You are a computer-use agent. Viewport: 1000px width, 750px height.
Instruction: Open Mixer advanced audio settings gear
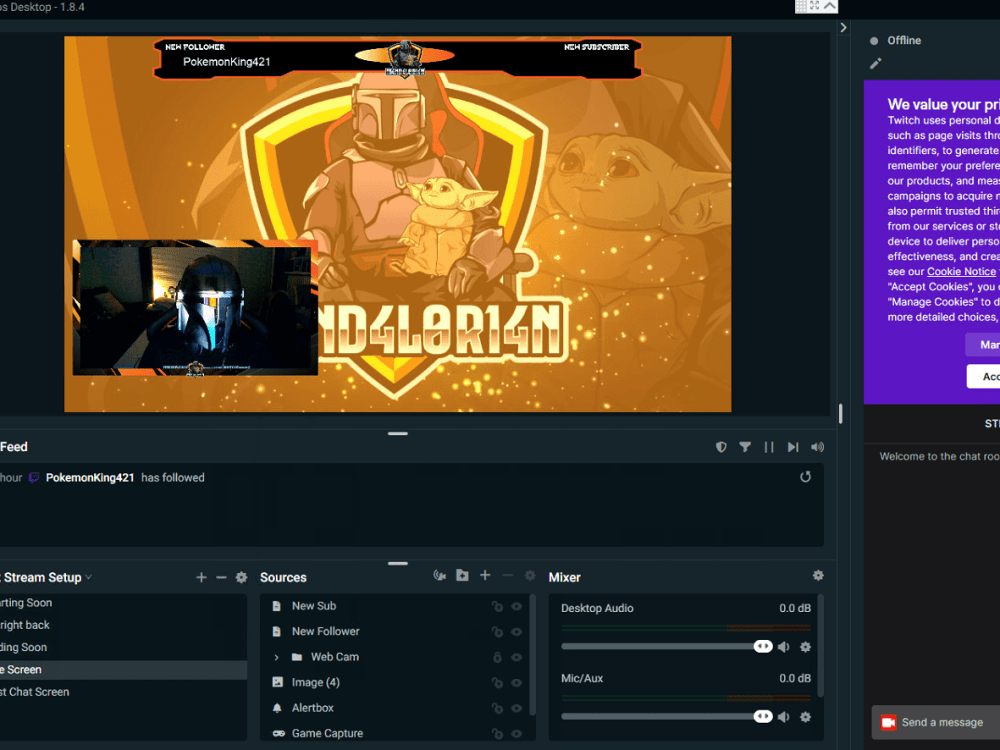(x=818, y=575)
